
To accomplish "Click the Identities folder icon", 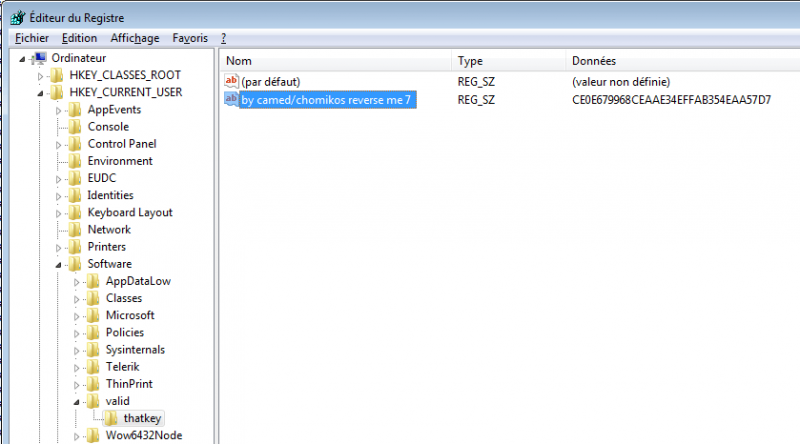I will [75, 195].
